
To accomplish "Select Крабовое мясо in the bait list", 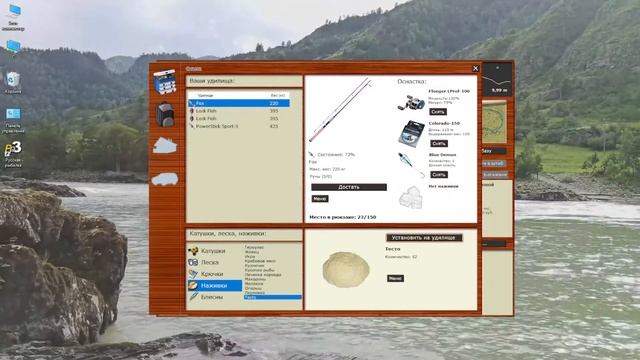I will (260, 261).
